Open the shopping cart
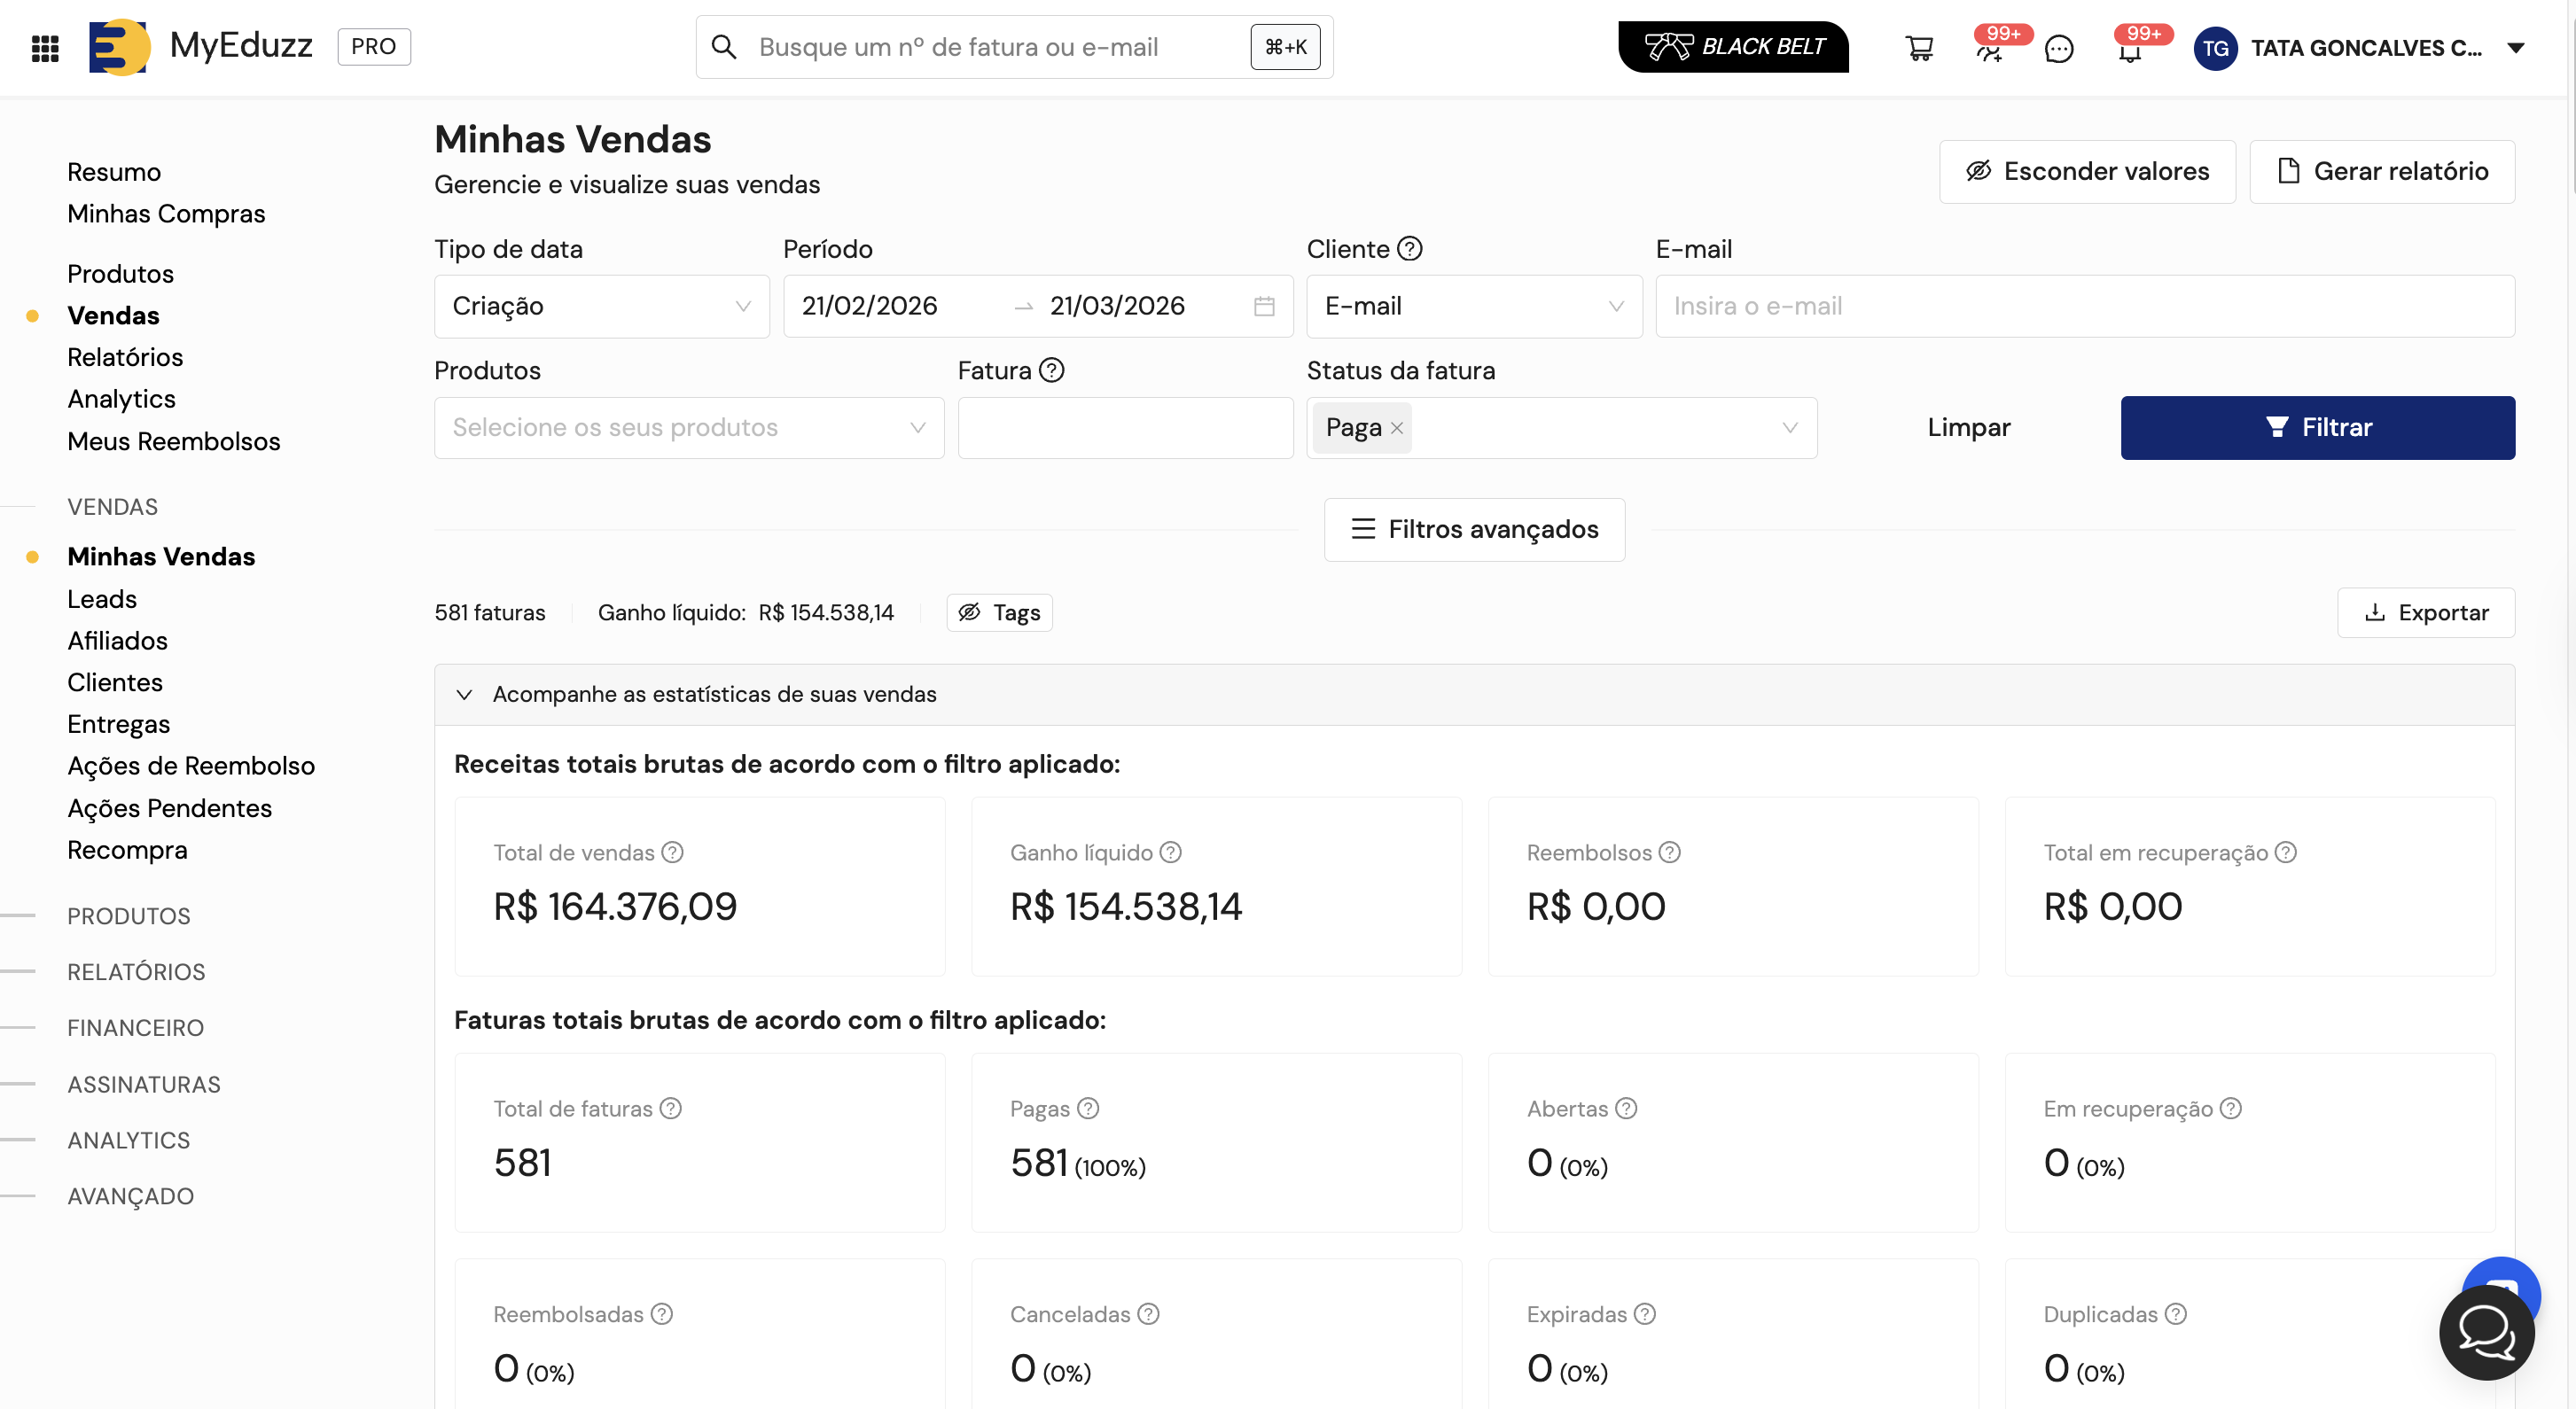 pyautogui.click(x=1920, y=47)
